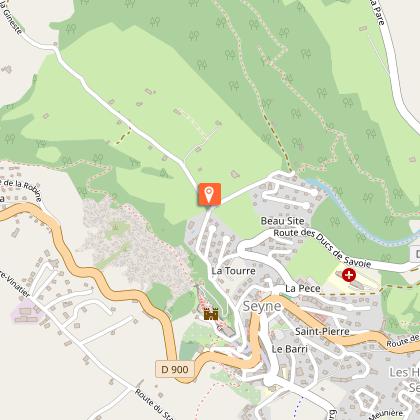Click the Route du Stade street label
The height and width of the screenshot is (420, 420).
tap(154, 404)
